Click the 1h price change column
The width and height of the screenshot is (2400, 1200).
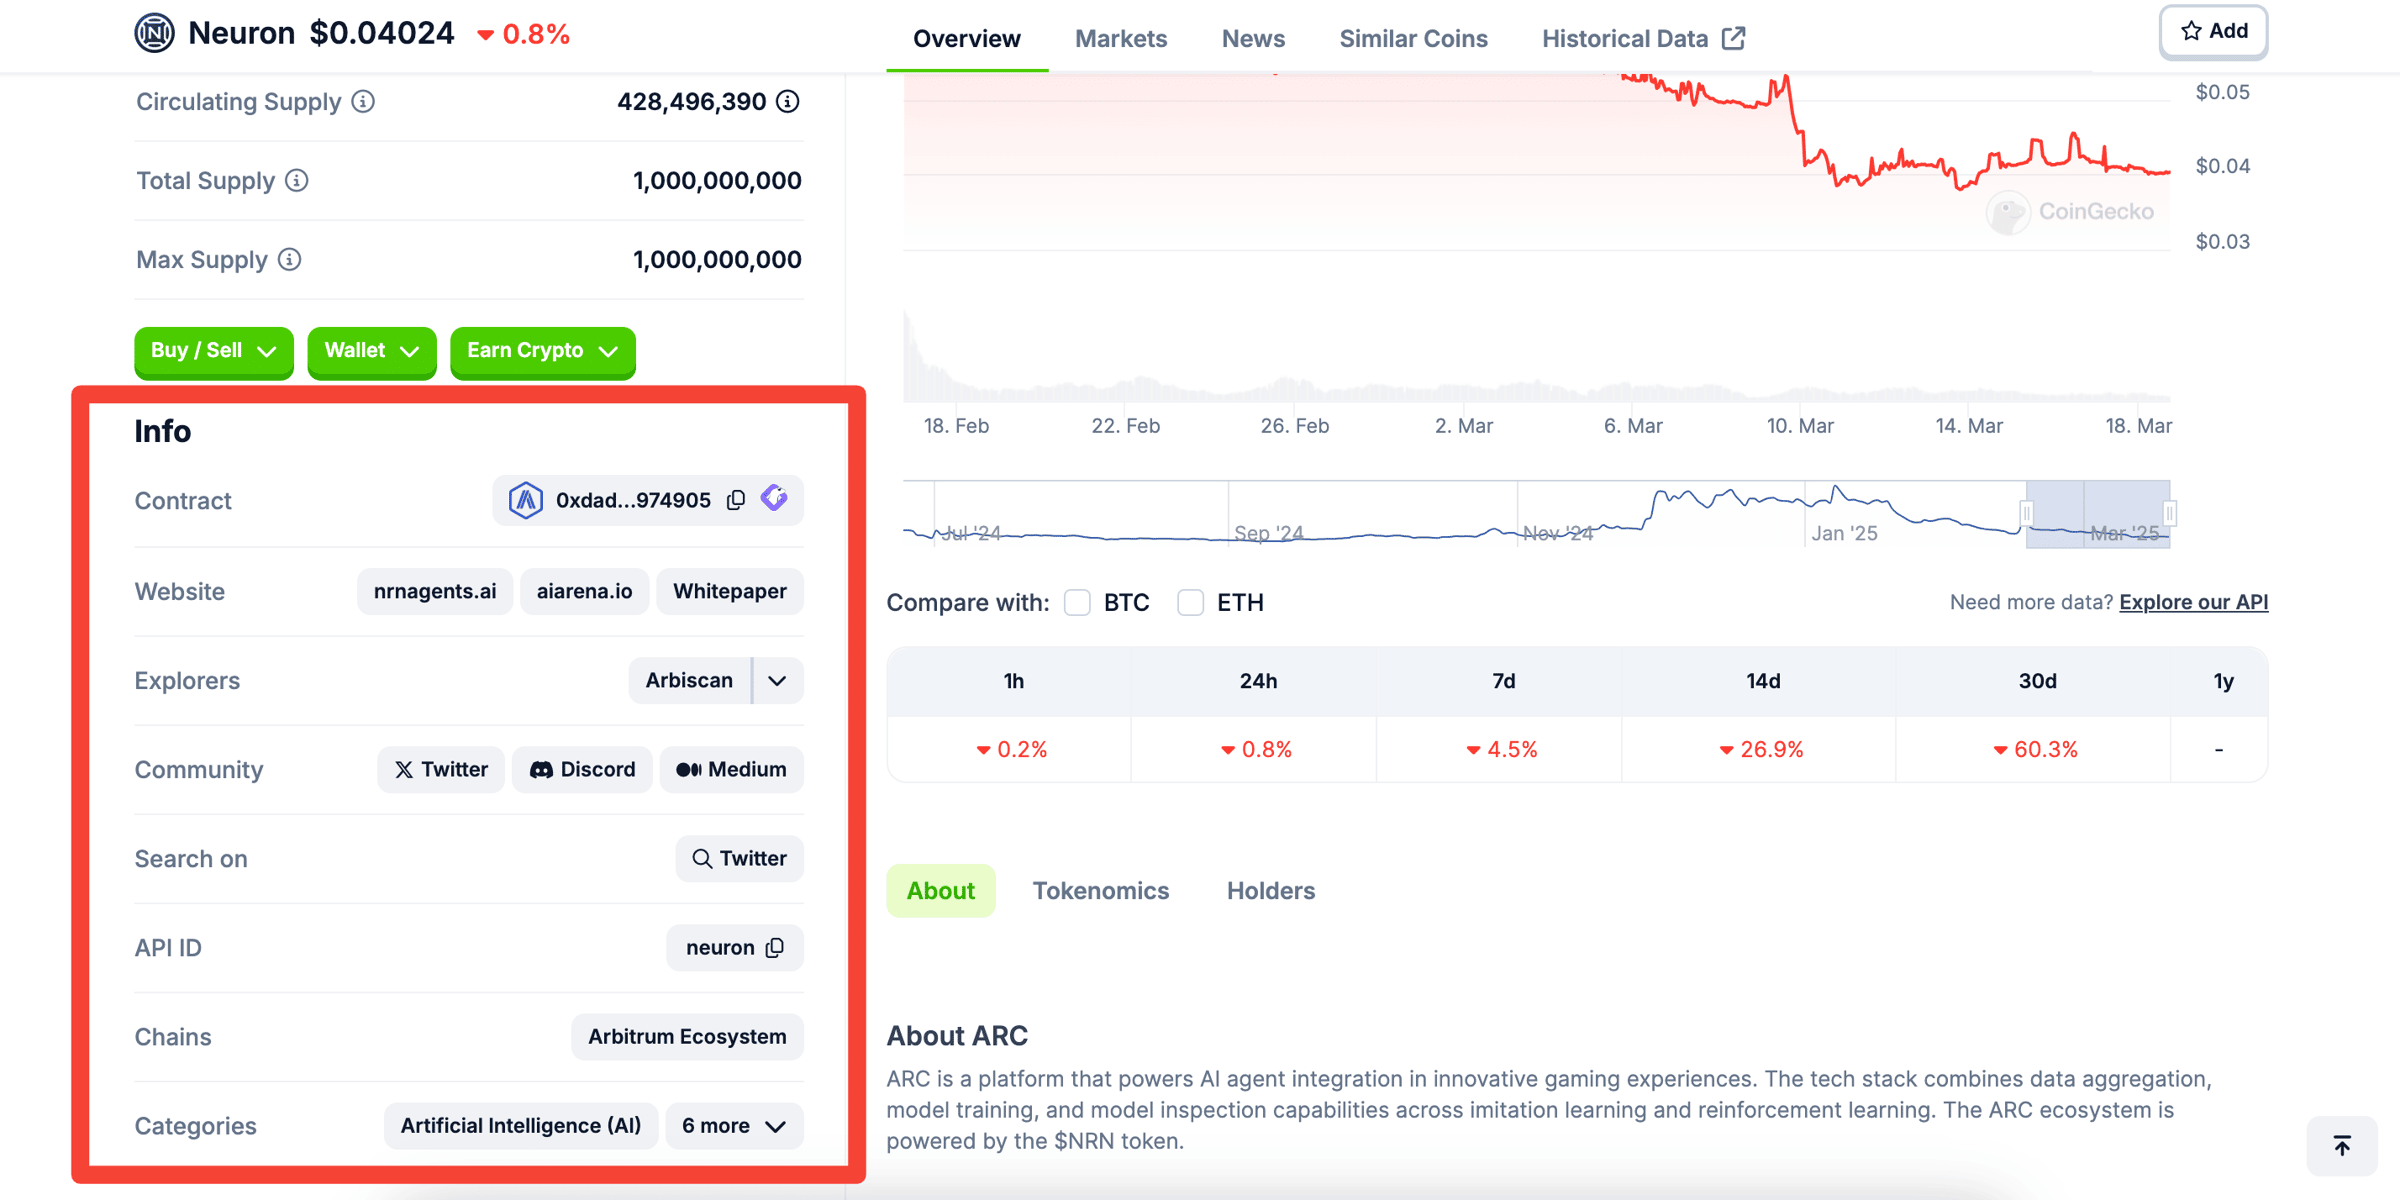(1009, 715)
